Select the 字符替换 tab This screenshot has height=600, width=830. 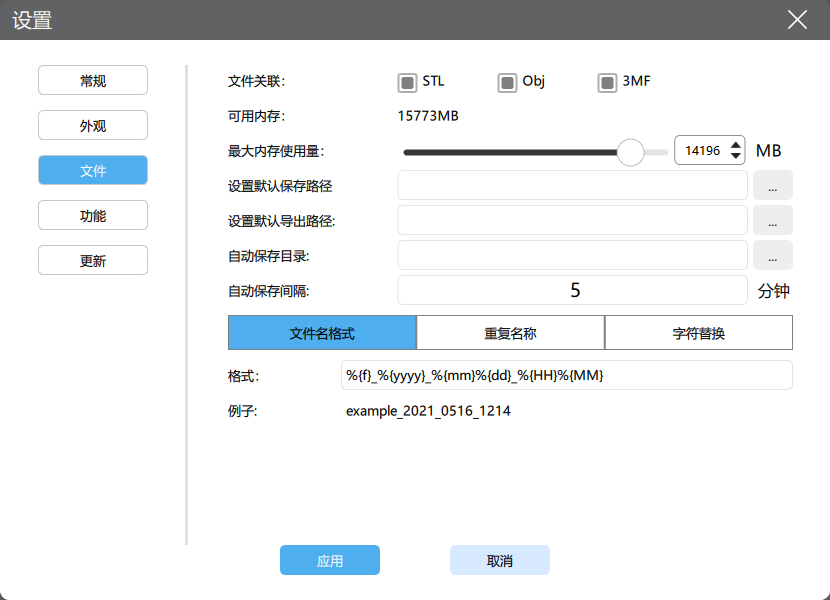click(698, 333)
